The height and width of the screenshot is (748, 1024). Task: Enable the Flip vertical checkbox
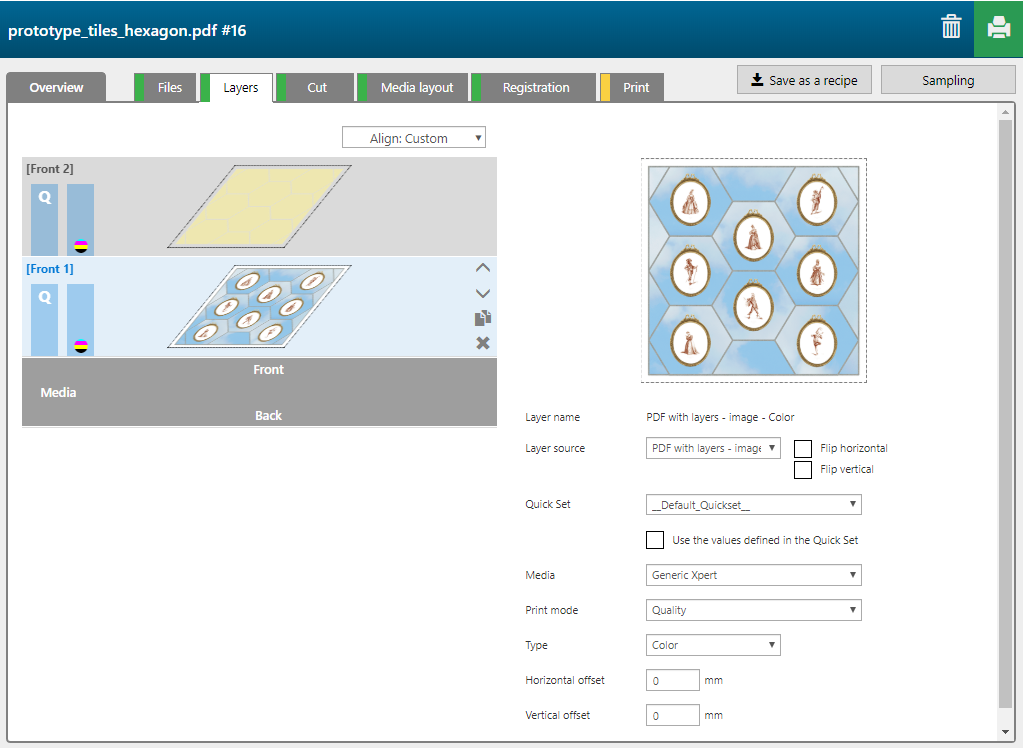tap(802, 469)
